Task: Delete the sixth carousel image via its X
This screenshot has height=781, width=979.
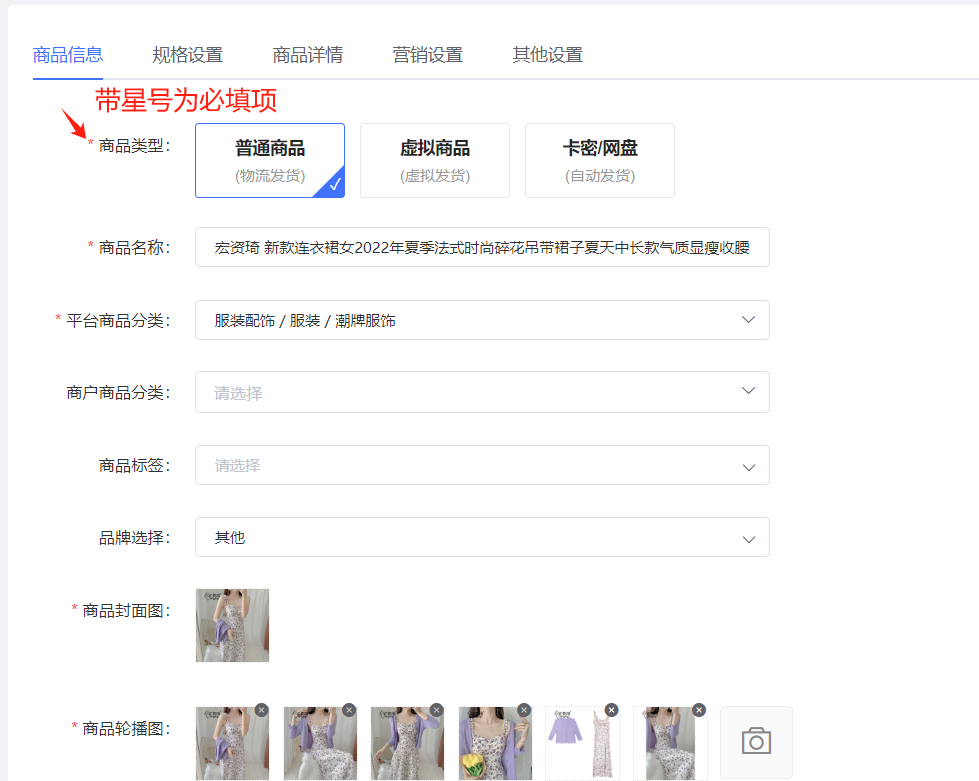Action: (x=699, y=710)
